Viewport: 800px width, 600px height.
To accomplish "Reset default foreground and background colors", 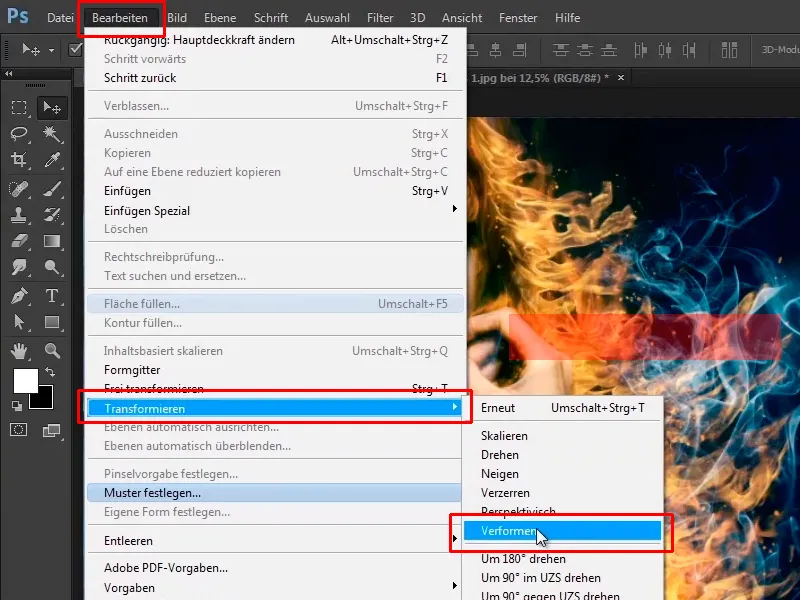I will pos(17,406).
